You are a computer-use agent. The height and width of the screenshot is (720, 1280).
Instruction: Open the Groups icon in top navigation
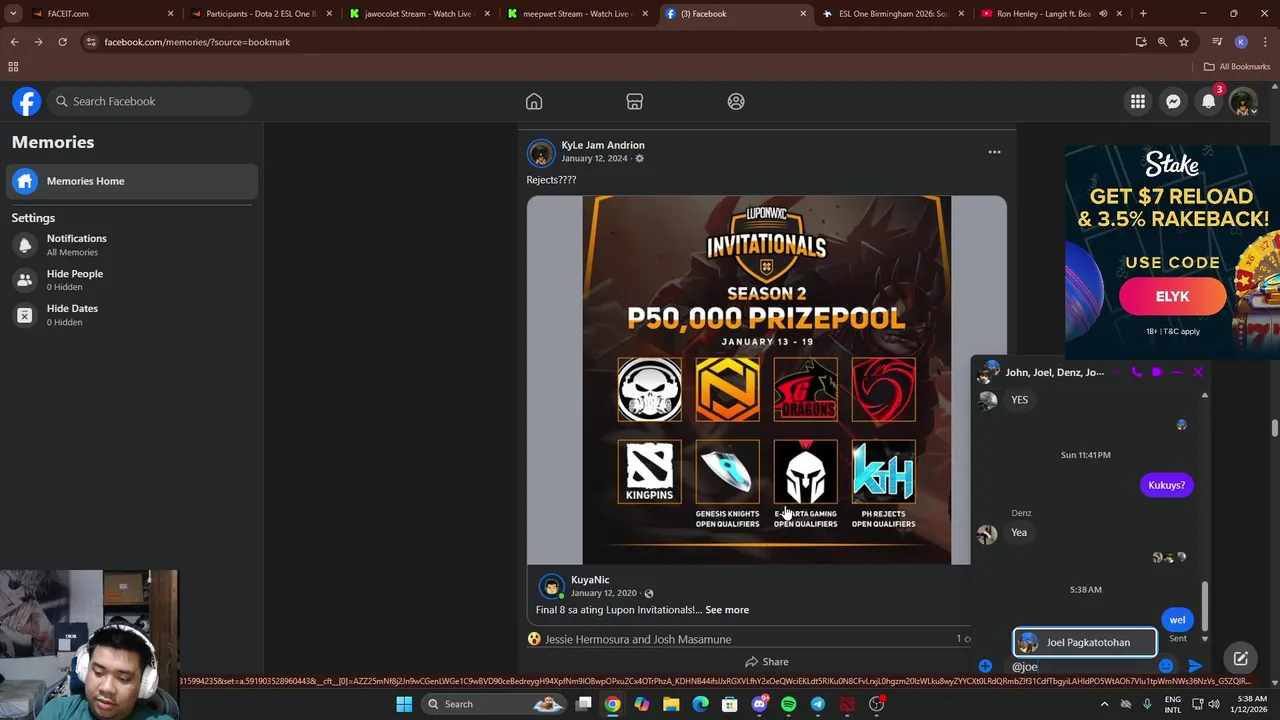pyautogui.click(x=736, y=101)
